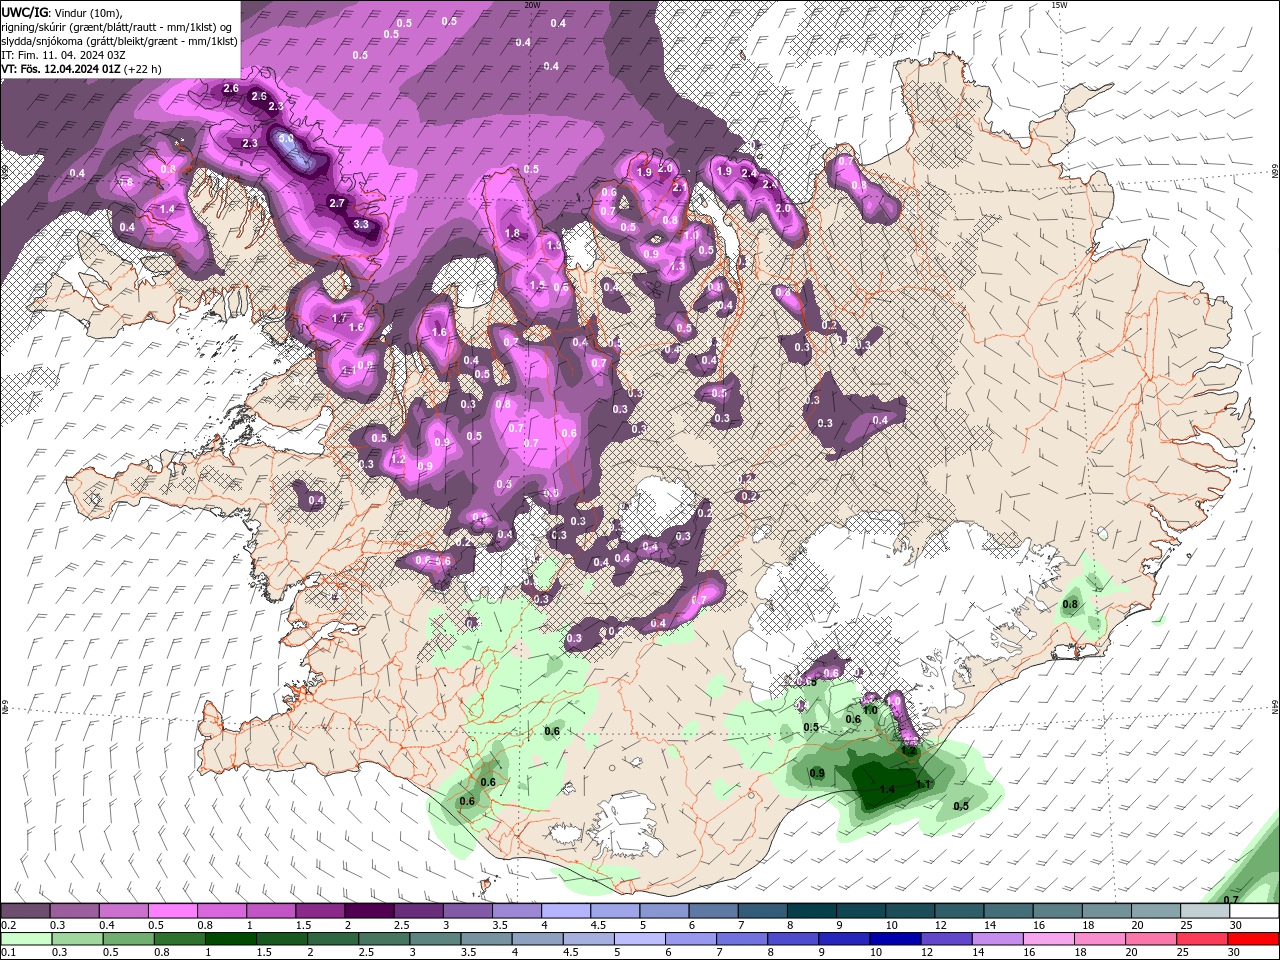The image size is (1280, 960).
Task: Click the 'slydda/snjókoma' legend description line
Action: (x=119, y=41)
